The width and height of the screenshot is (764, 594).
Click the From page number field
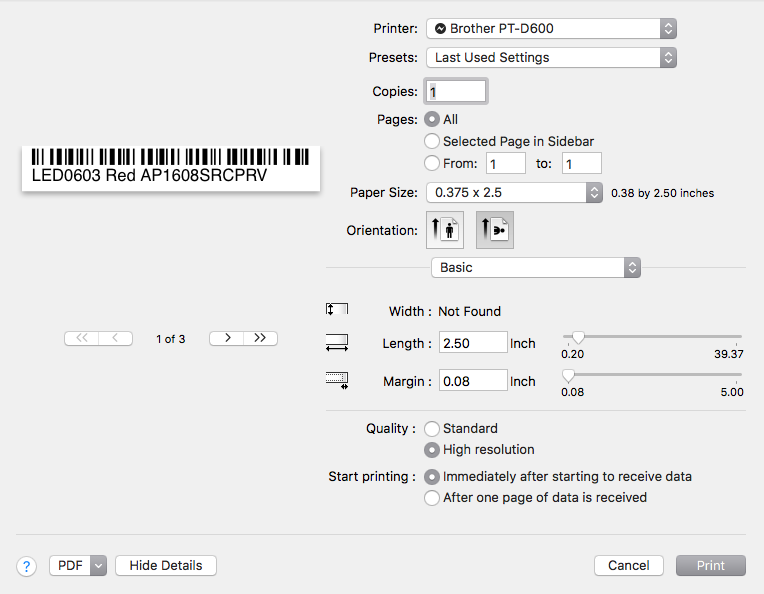click(506, 163)
